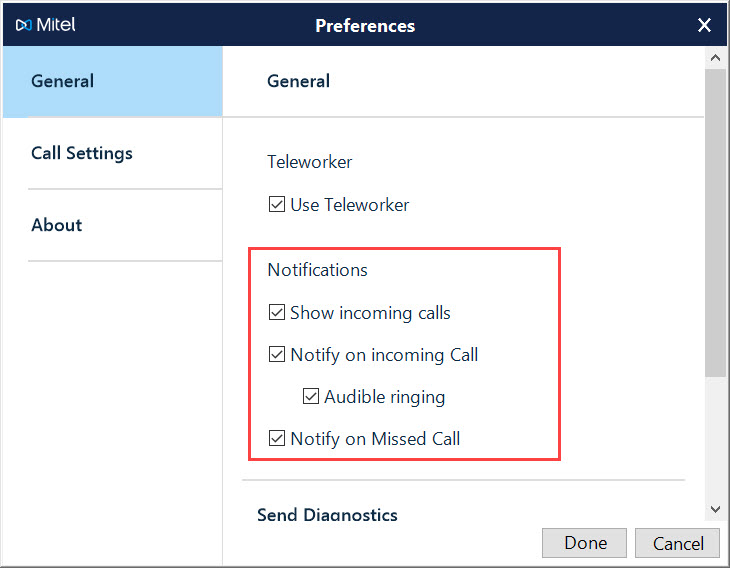Uncheck Notify on Missed Call
Screen dimensions: 730x568
[277, 439]
